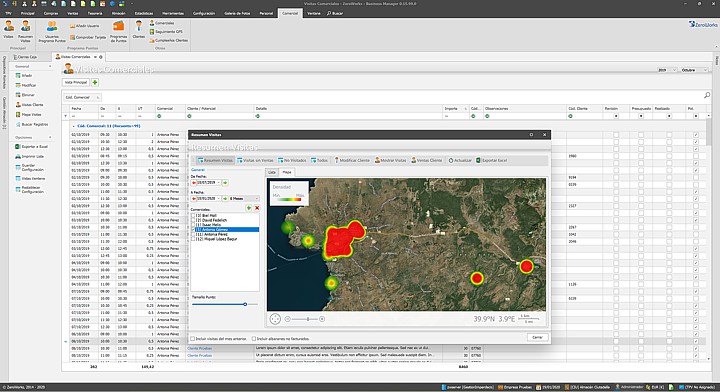The image size is (720, 392).
Task: Open Programas de Puntos
Action: [118, 31]
